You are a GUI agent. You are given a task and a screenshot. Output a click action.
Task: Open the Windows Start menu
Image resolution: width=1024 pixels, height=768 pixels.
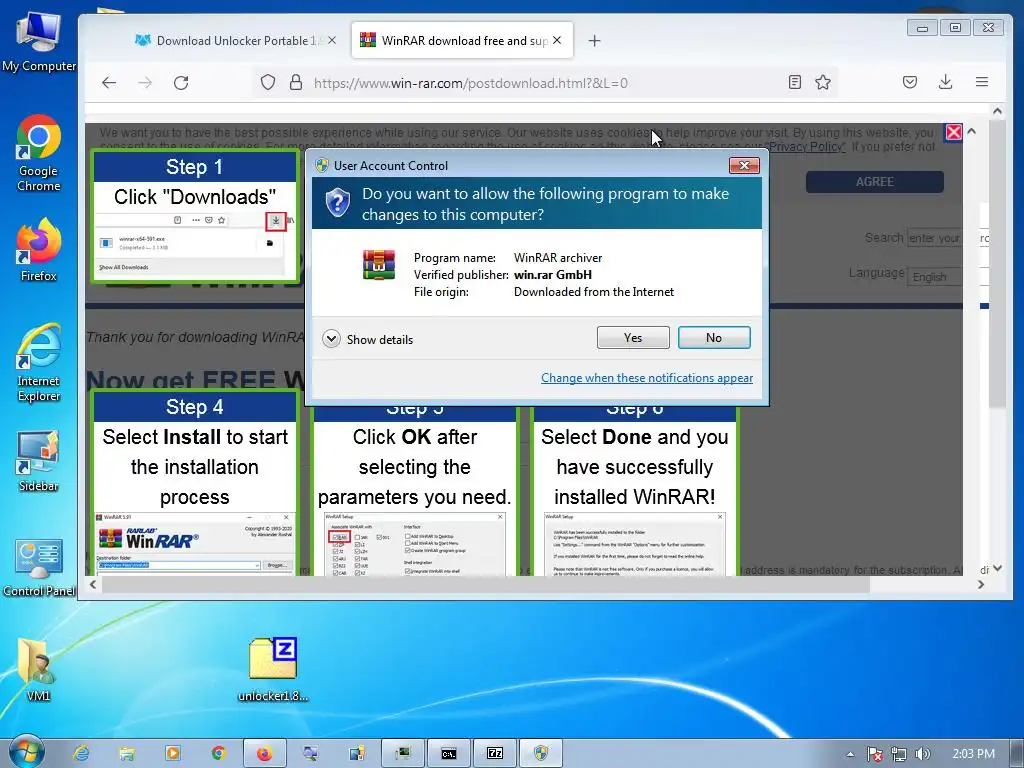point(26,752)
